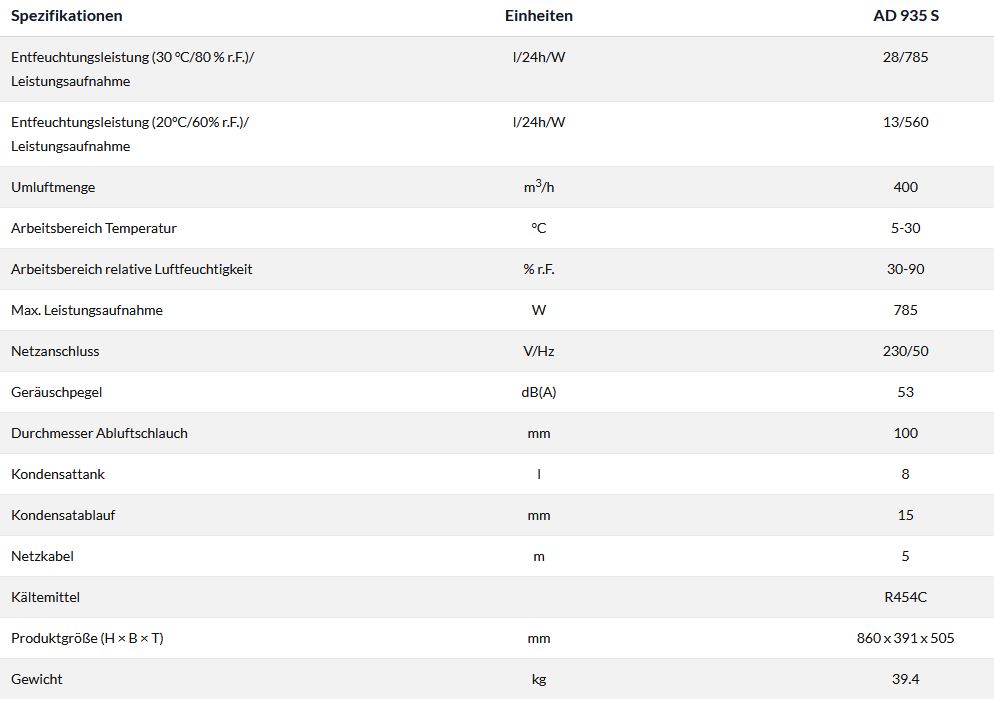
Task: Click Arbeitsbereich relative Luftfeuchtigkeit label
Action: (x=132, y=269)
